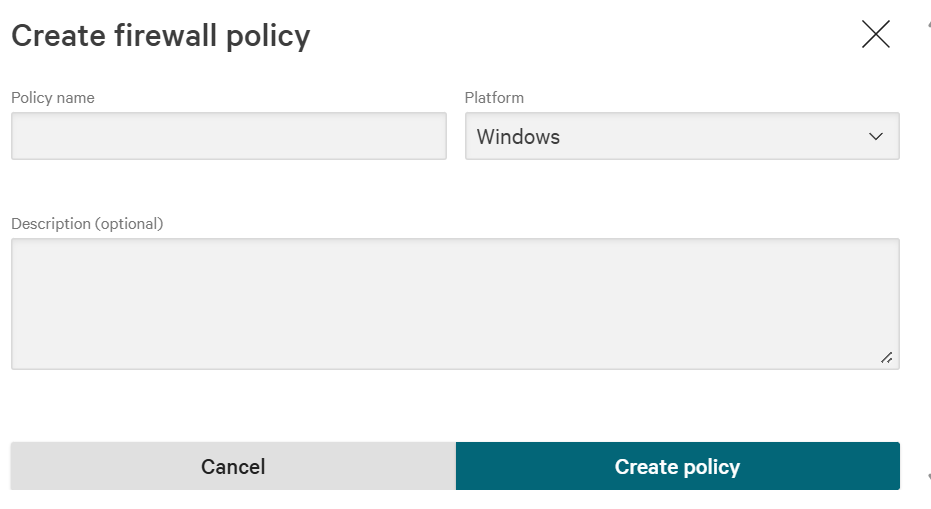The width and height of the screenshot is (931, 509).
Task: Click the Policy name input field
Action: coord(228,136)
